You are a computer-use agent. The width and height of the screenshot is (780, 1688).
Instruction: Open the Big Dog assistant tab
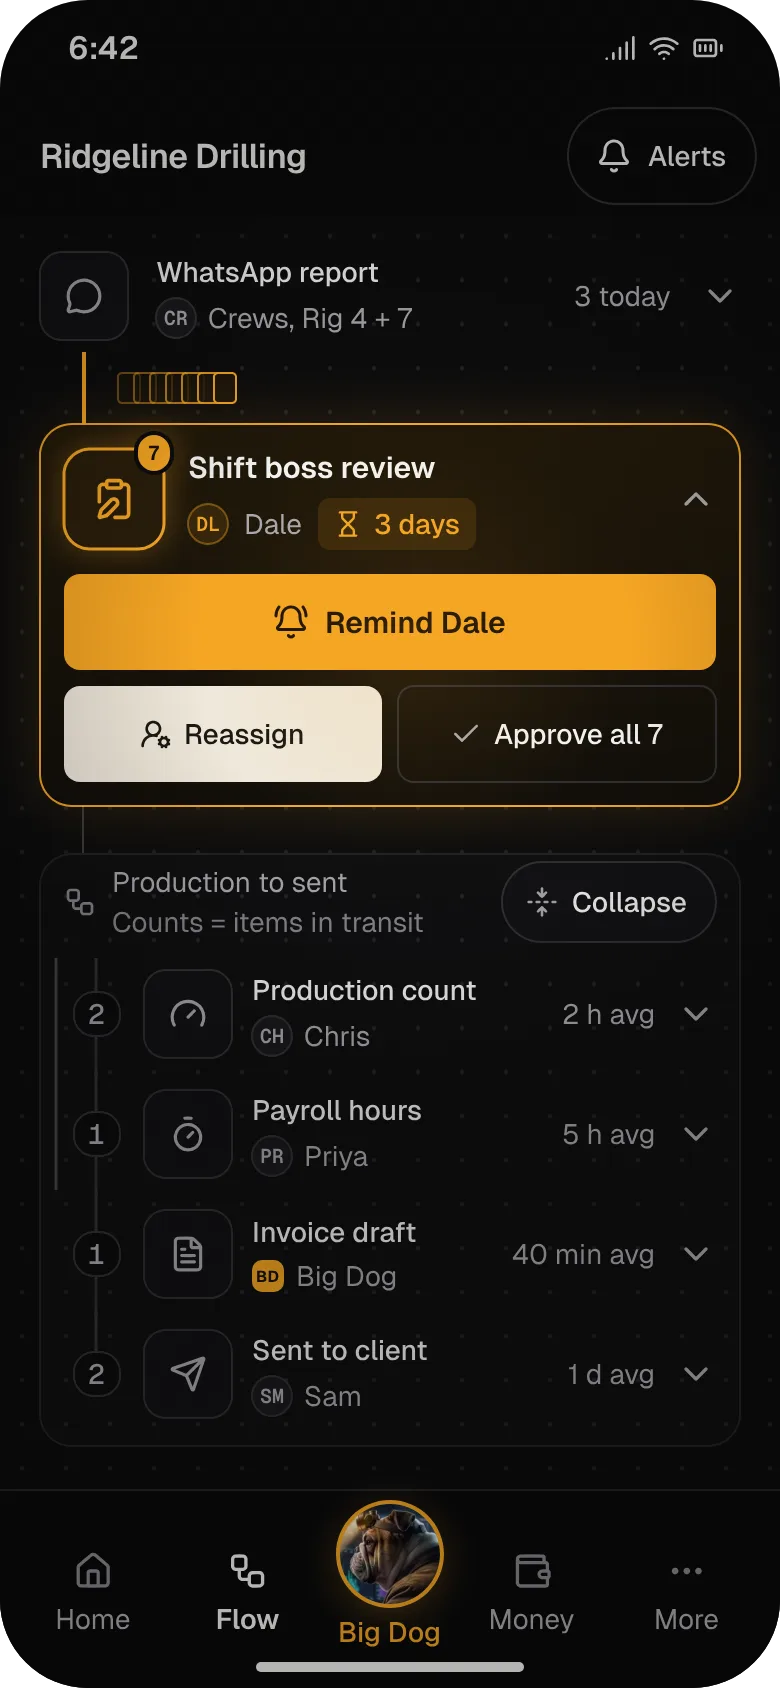(390, 1574)
